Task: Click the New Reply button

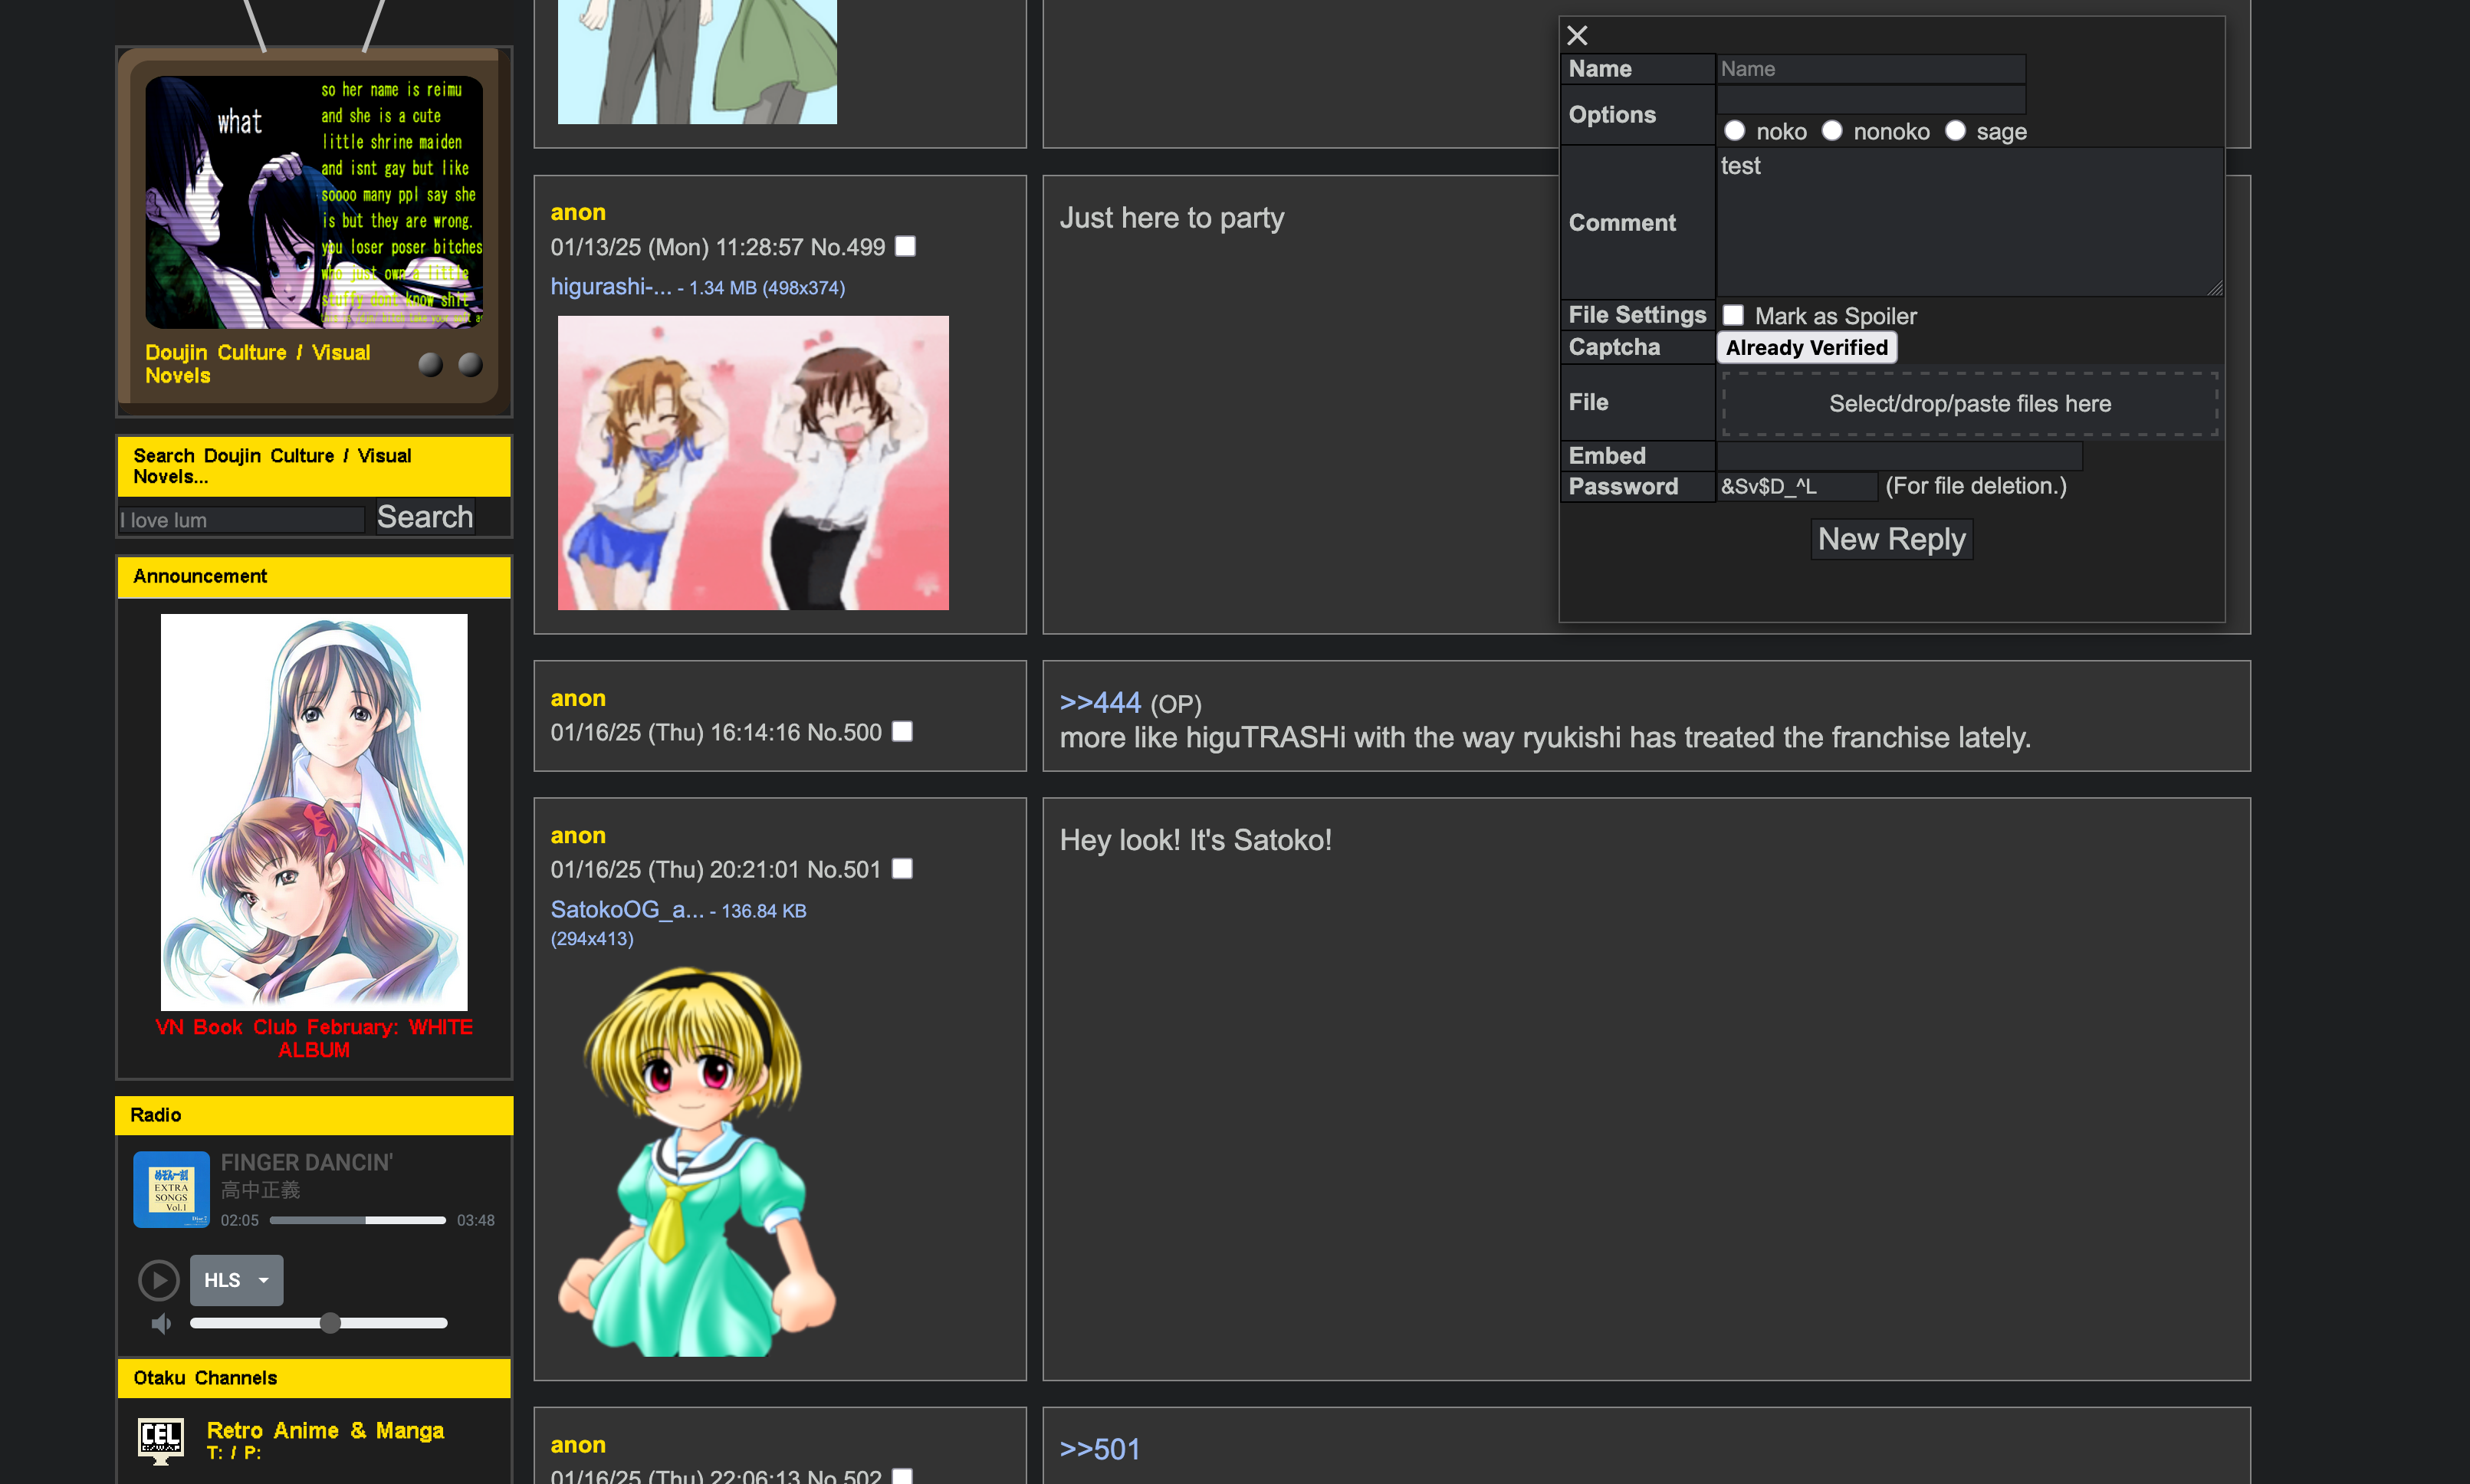Action: pos(1891,539)
